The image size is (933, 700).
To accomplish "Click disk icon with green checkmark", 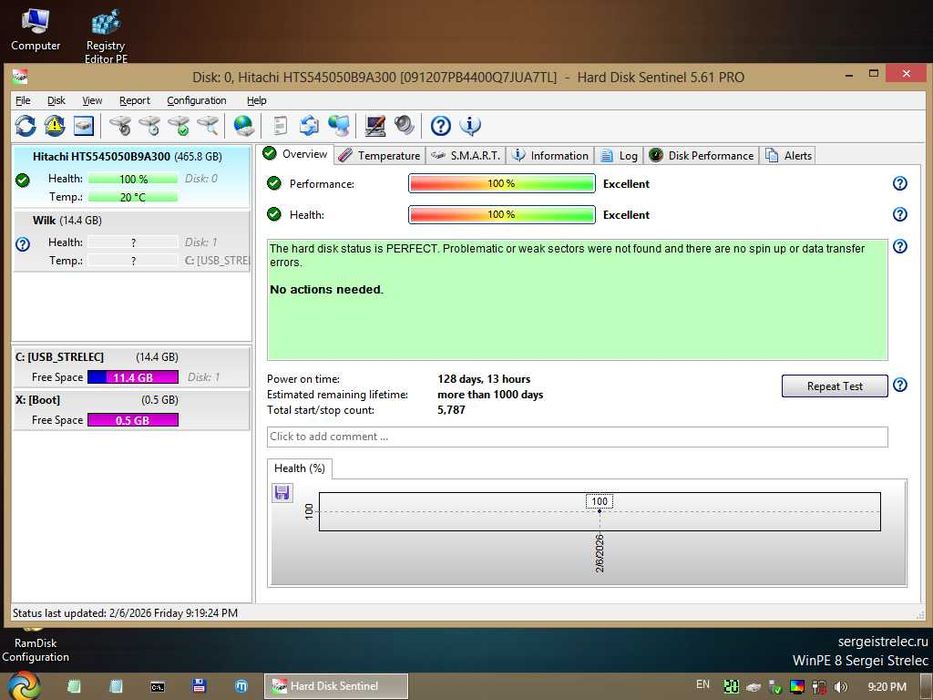I will pos(179,126).
